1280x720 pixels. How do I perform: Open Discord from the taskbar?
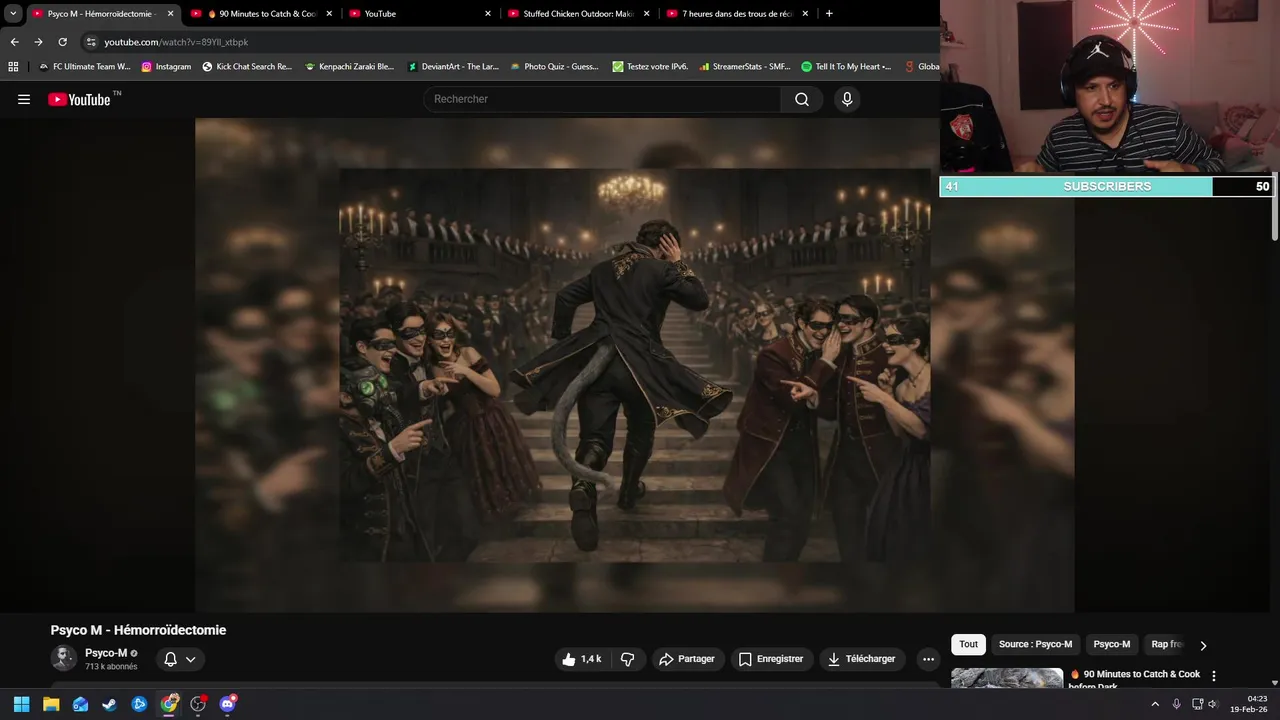[228, 704]
